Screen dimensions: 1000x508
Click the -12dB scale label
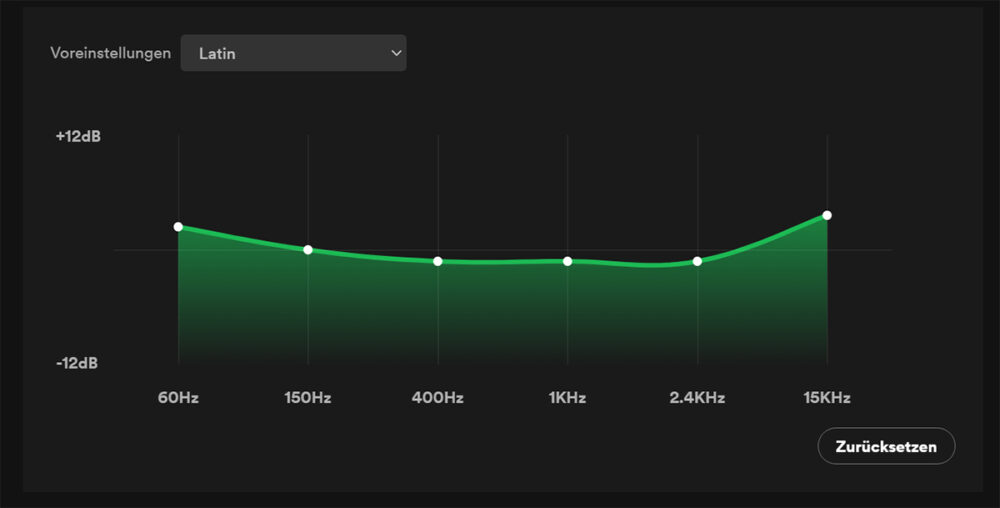pyautogui.click(x=78, y=363)
